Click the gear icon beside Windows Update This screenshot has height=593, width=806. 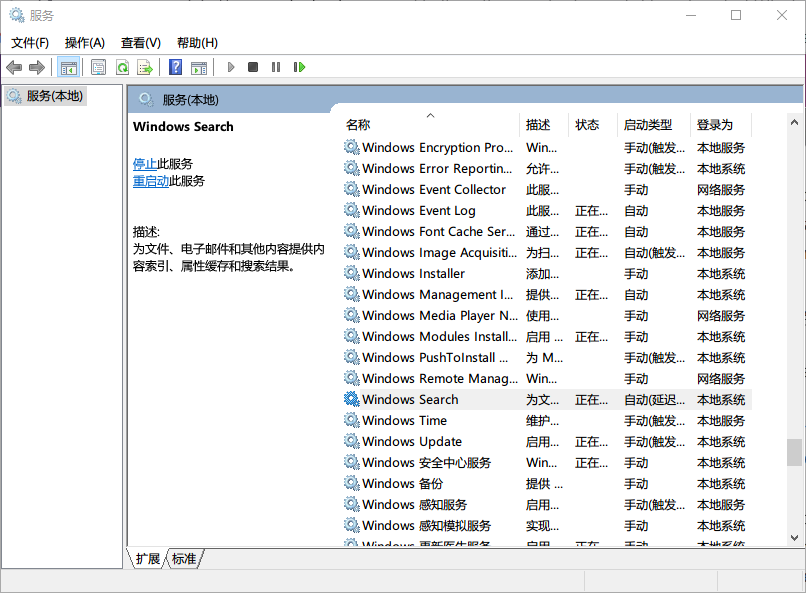352,441
